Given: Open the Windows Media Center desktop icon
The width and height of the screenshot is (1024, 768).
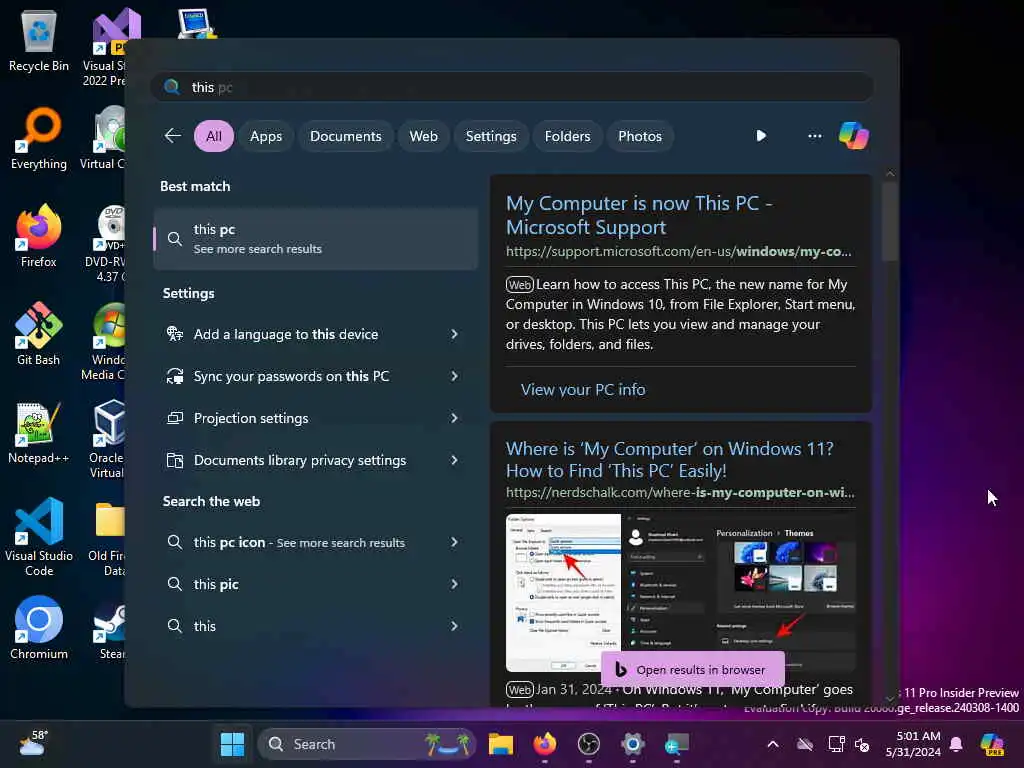Looking at the screenshot, I should pyautogui.click(x=104, y=341).
